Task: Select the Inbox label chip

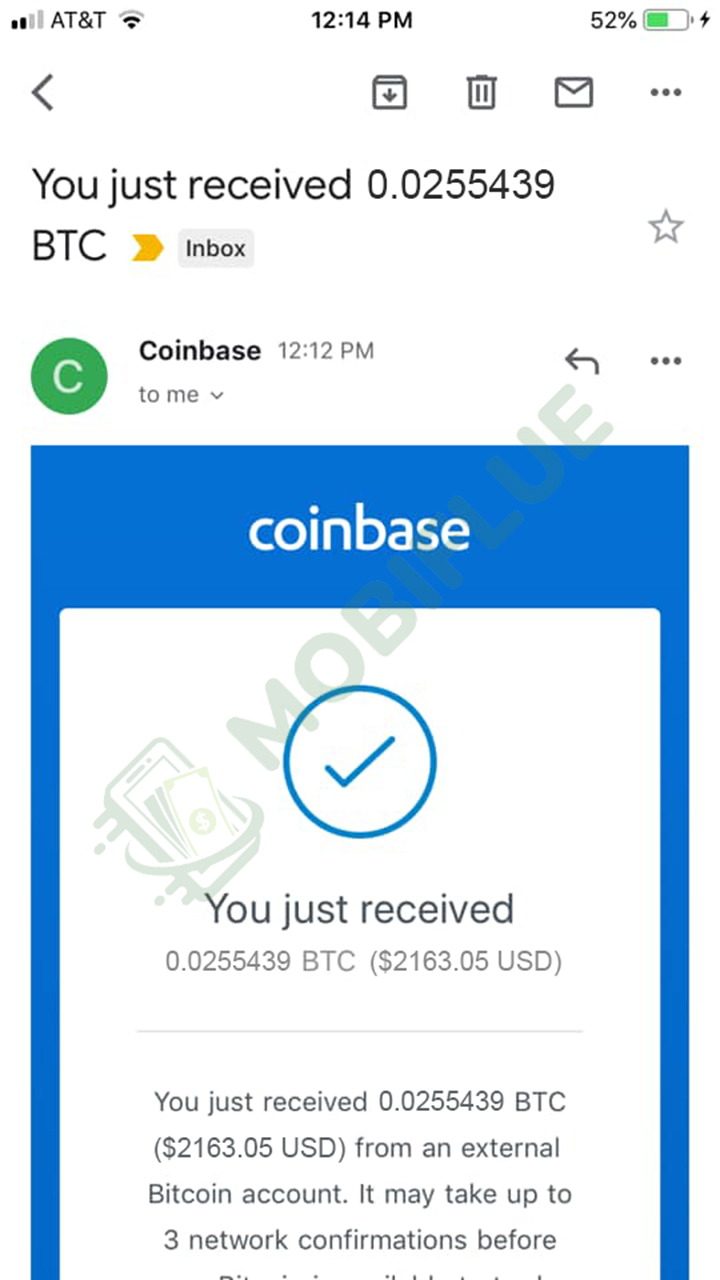Action: point(216,248)
